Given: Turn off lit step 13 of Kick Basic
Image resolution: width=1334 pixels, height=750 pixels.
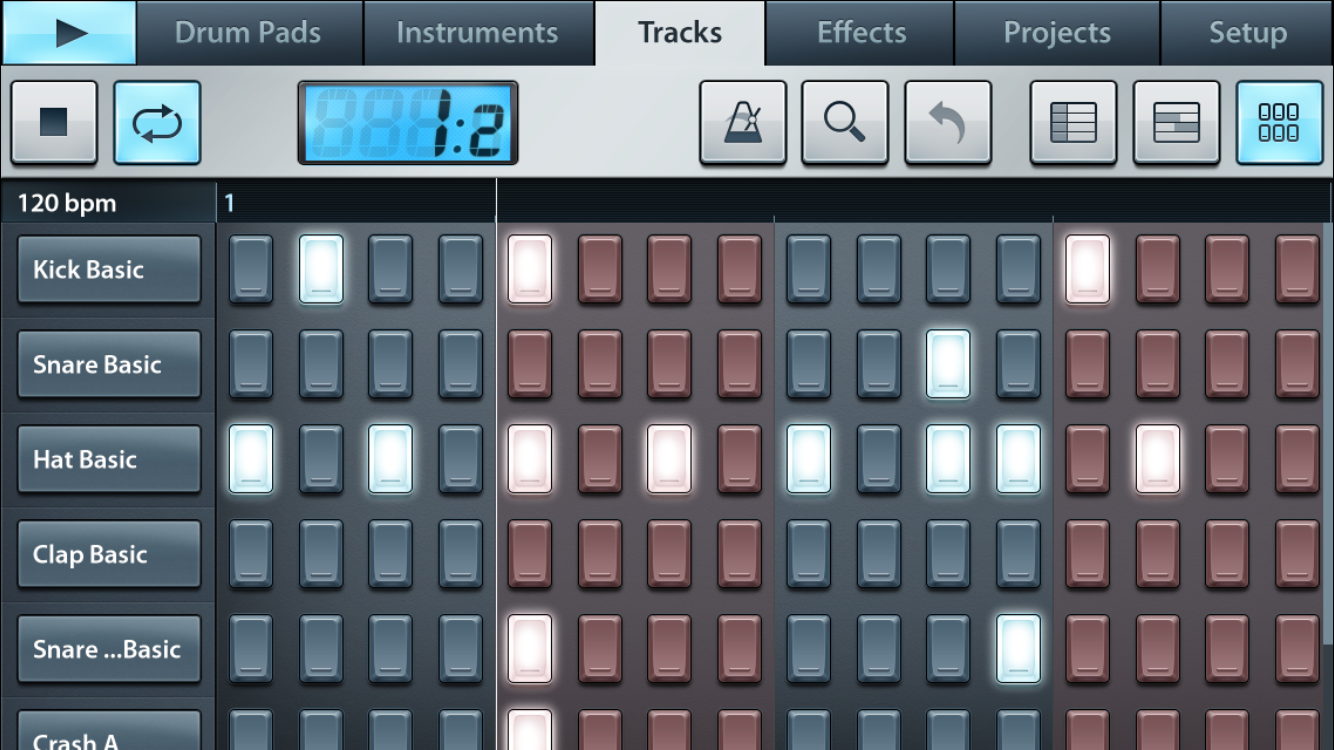Looking at the screenshot, I should (1088, 269).
